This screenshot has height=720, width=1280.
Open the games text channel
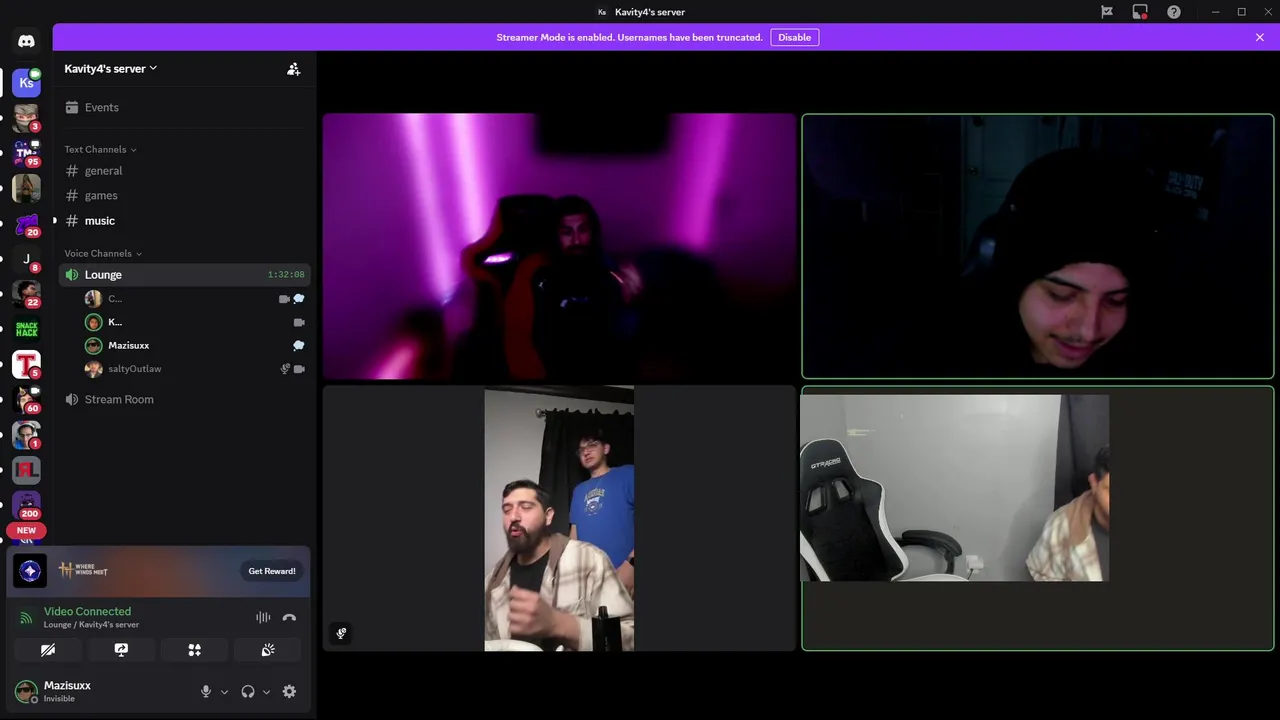(x=184, y=196)
